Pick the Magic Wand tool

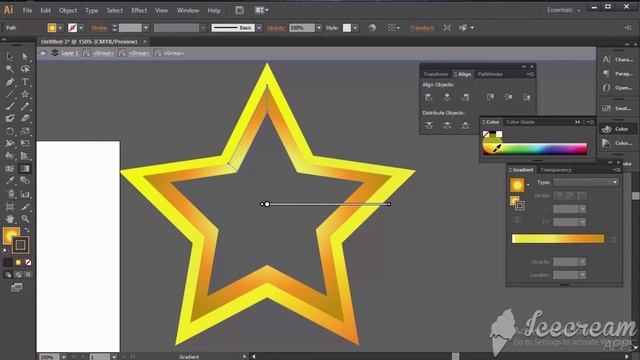[x=10, y=69]
